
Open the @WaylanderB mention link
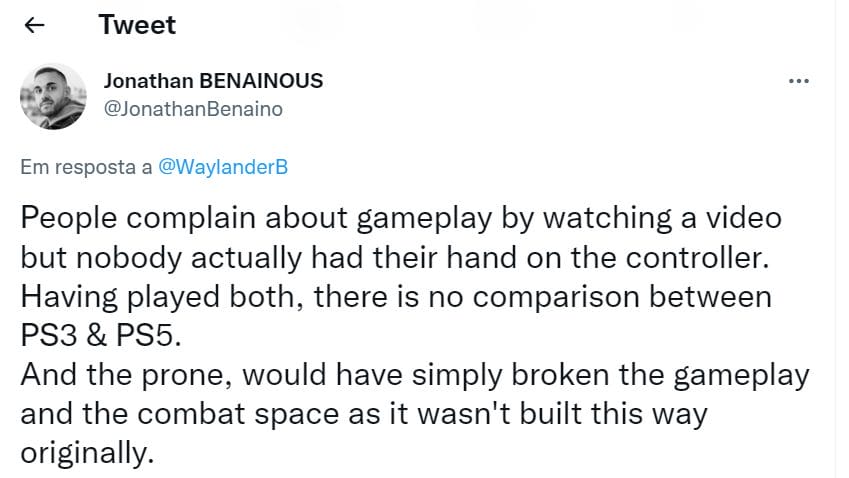coord(223,167)
